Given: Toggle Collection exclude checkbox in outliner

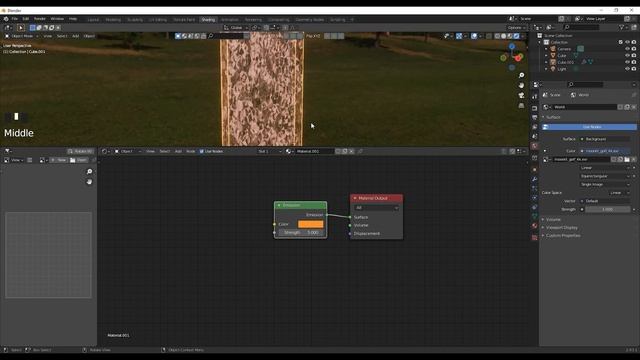Looking at the screenshot, I should coord(621,42).
